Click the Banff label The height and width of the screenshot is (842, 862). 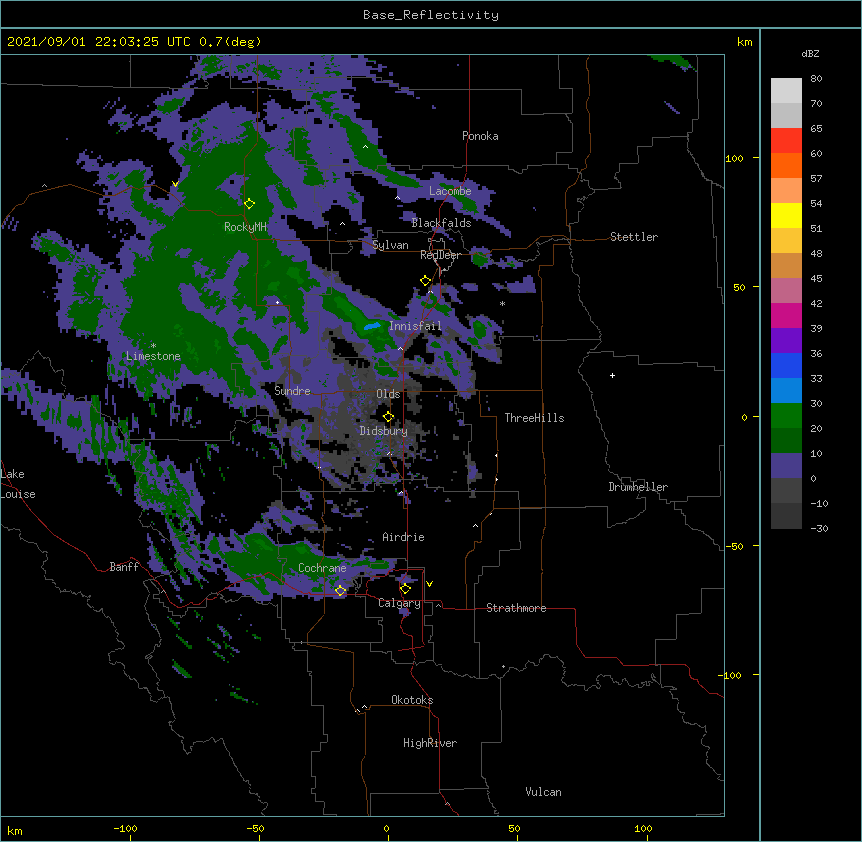tap(124, 567)
